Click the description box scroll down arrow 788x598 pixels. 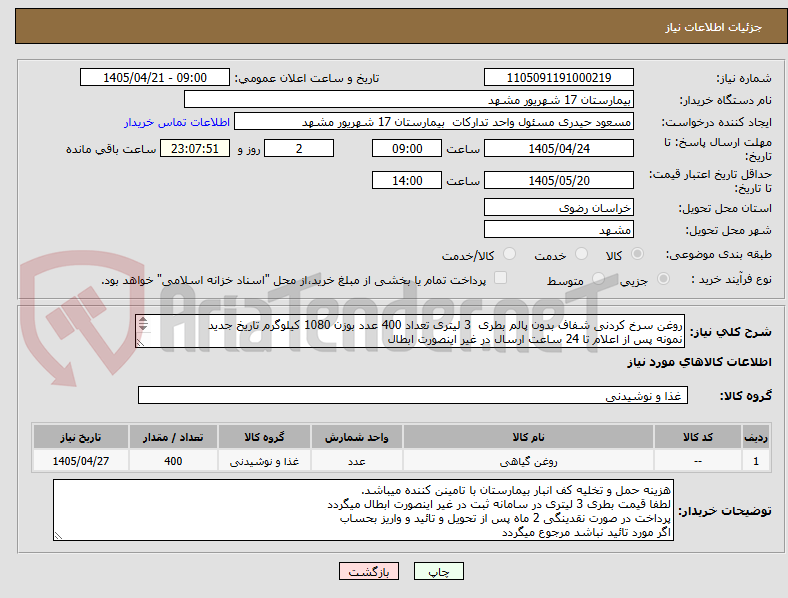coord(143,327)
